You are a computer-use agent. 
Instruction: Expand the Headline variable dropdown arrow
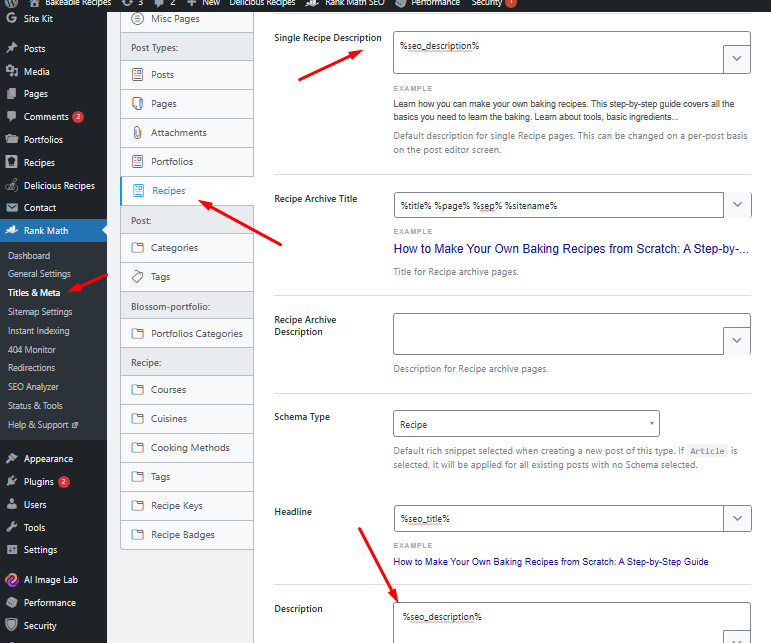tap(737, 519)
